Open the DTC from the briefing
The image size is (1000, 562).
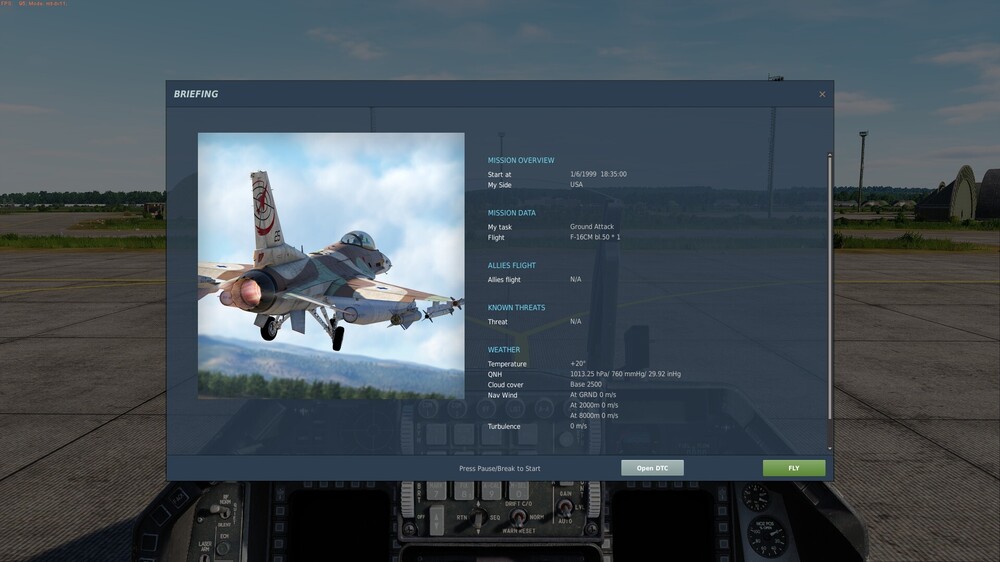point(652,468)
